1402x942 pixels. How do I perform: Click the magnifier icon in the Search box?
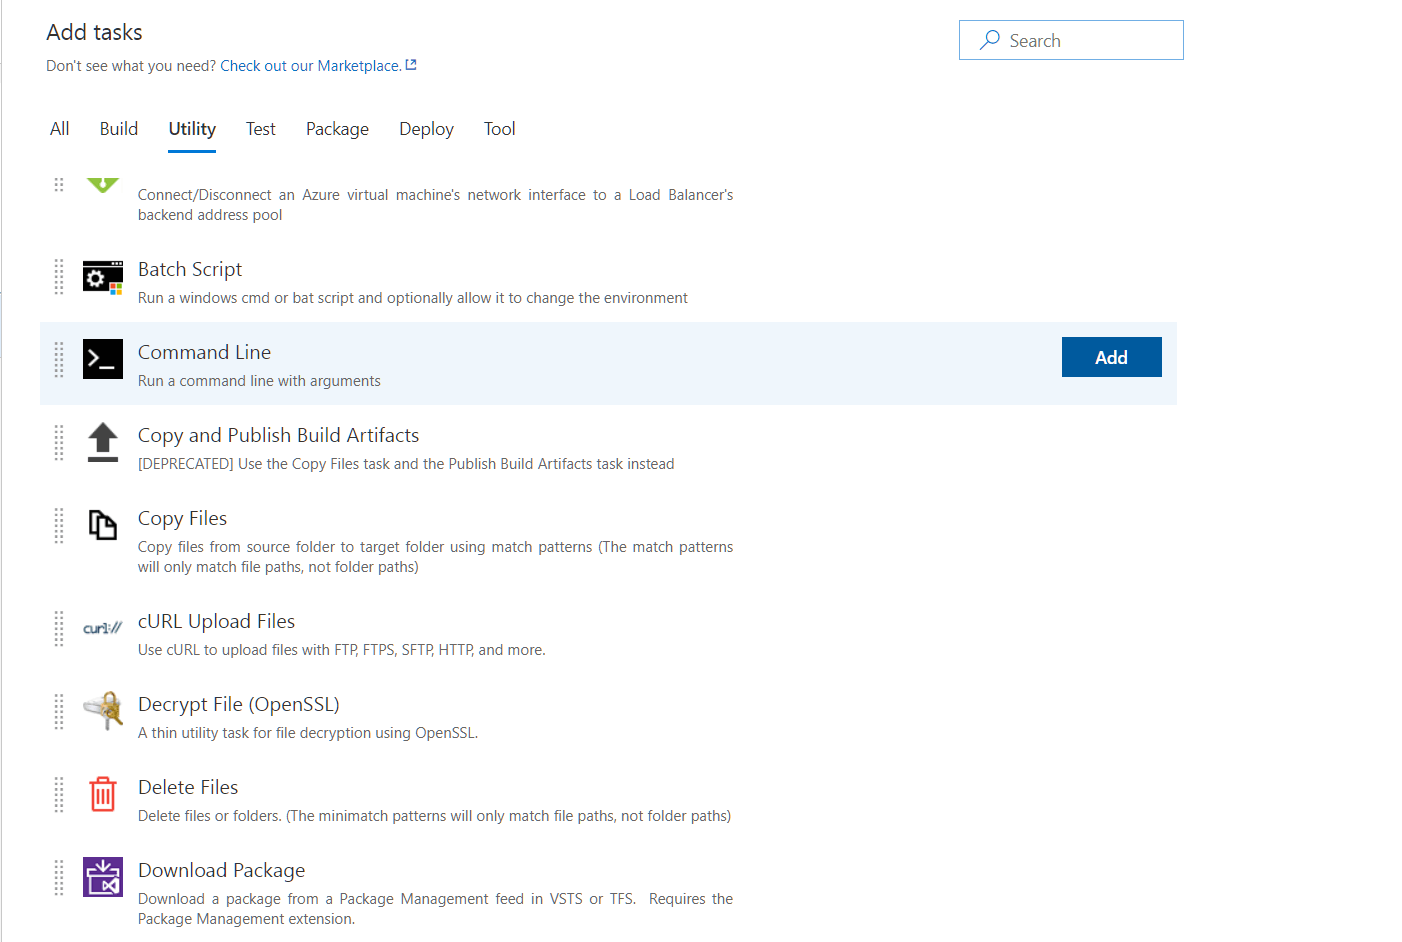pos(990,40)
